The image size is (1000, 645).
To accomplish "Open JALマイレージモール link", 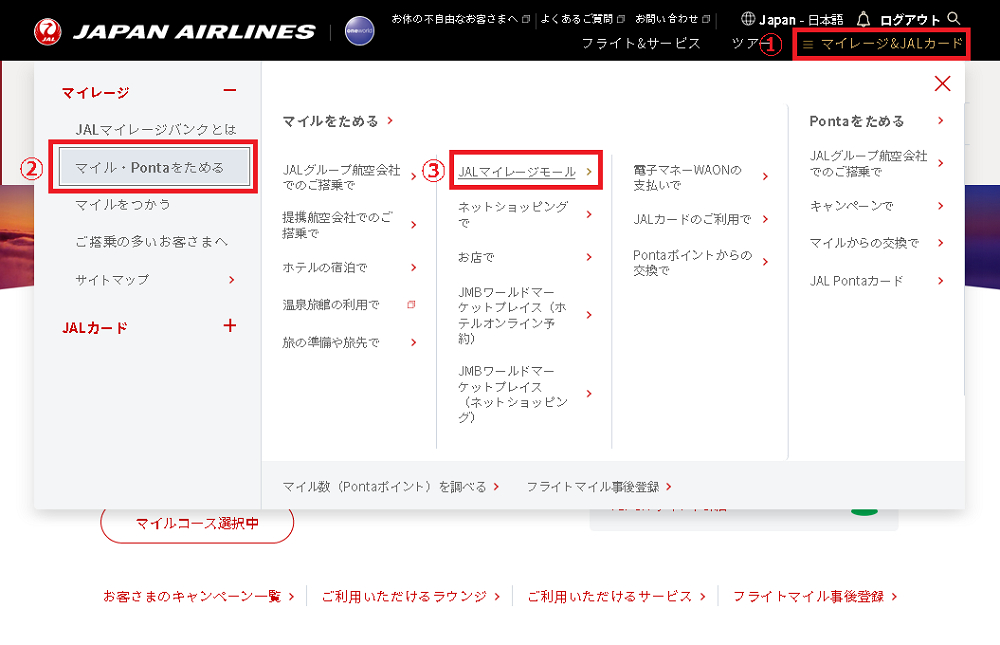I will pyautogui.click(x=525, y=172).
